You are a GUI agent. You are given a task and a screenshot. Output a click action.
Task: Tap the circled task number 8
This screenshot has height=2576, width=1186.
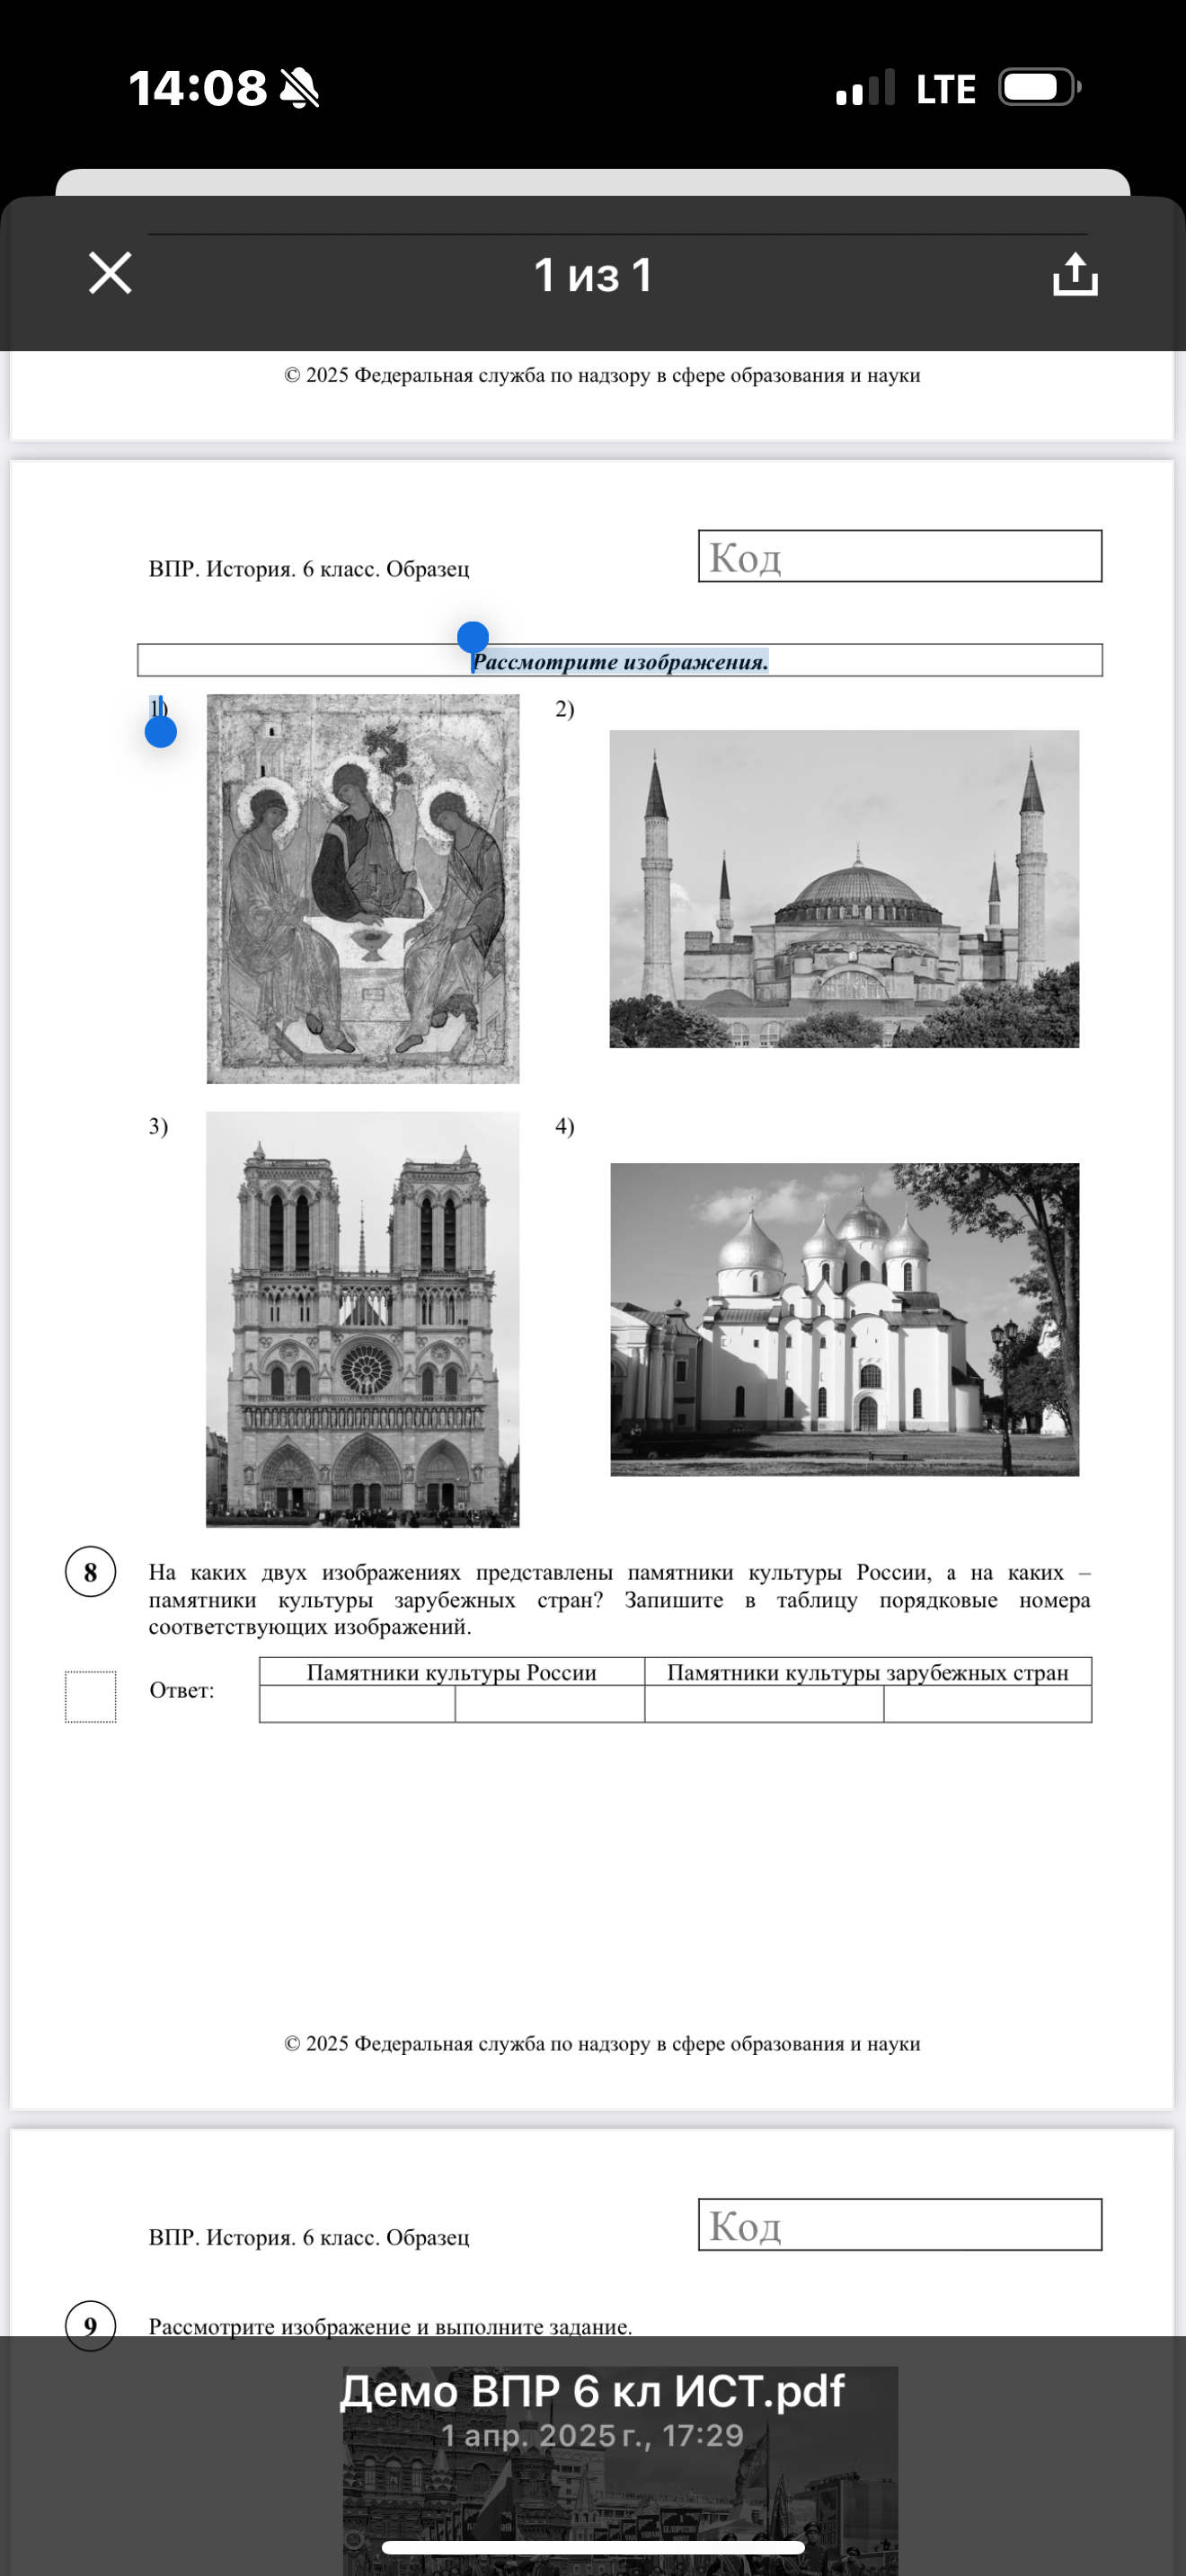pyautogui.click(x=91, y=1572)
